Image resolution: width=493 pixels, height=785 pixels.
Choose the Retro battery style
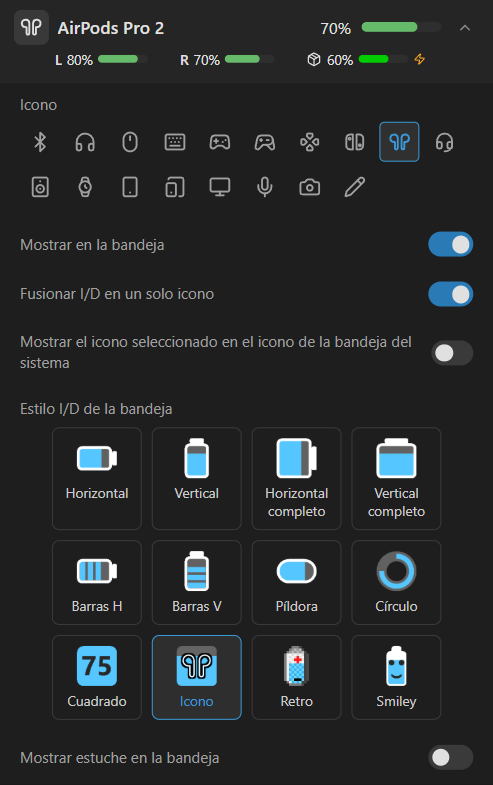296,677
